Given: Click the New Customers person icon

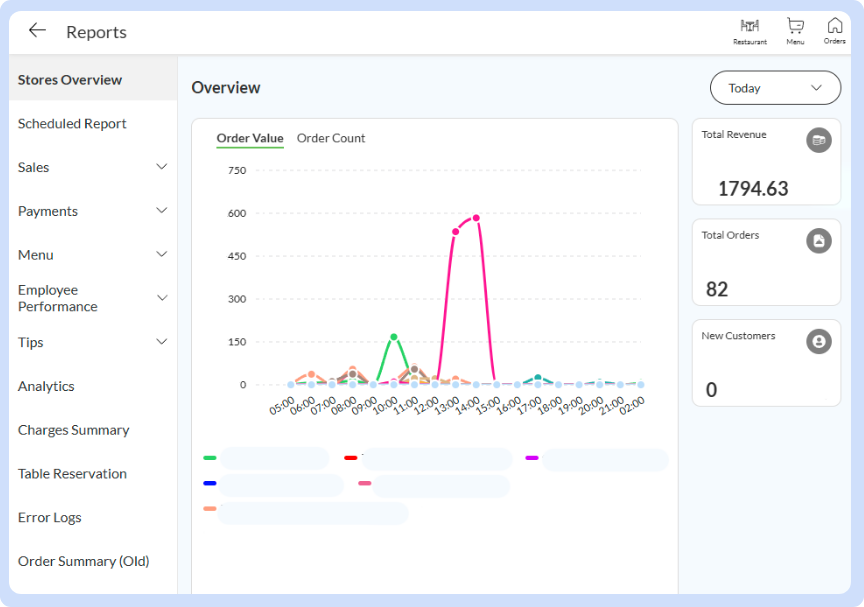Looking at the screenshot, I should coord(819,342).
